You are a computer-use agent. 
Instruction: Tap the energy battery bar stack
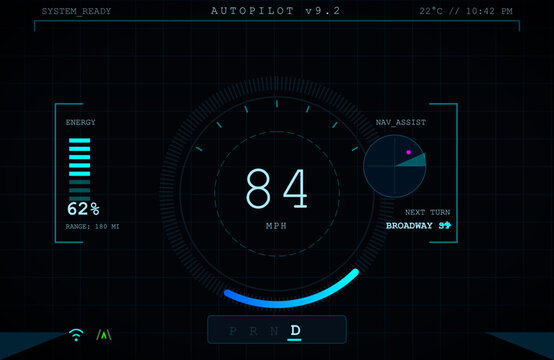pos(79,170)
